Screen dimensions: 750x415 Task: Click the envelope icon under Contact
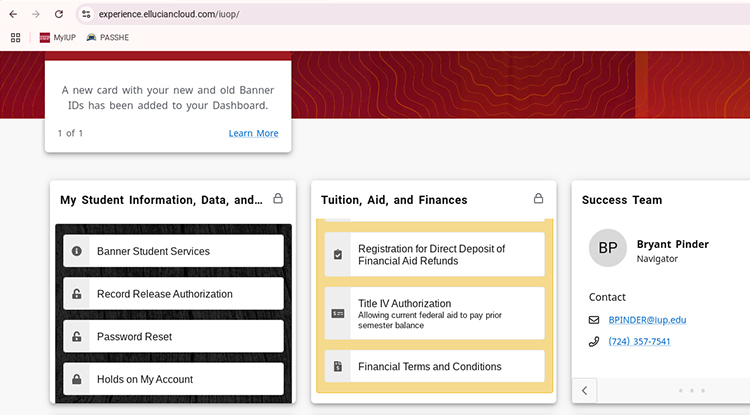pos(594,320)
